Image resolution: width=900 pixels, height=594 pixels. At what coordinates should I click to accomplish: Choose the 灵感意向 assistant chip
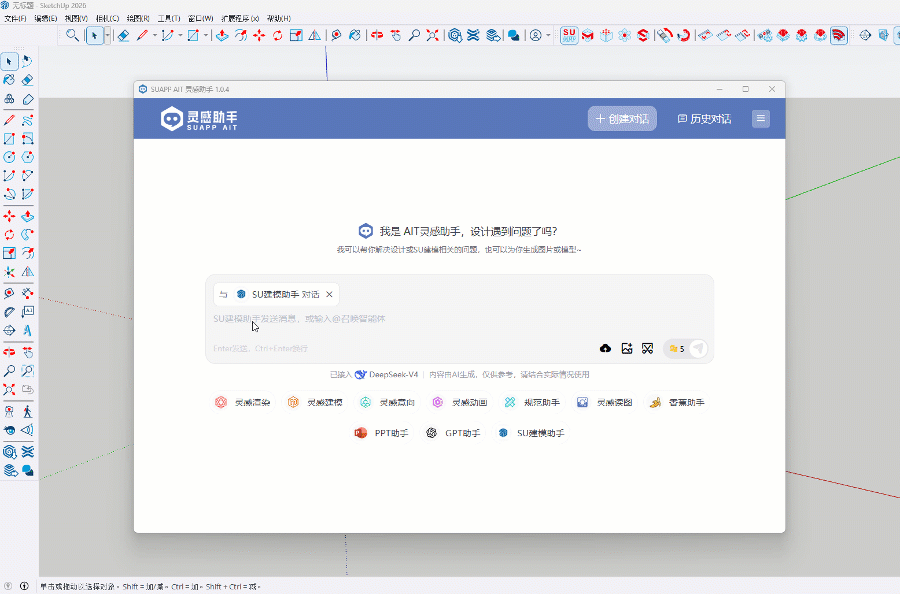(387, 402)
